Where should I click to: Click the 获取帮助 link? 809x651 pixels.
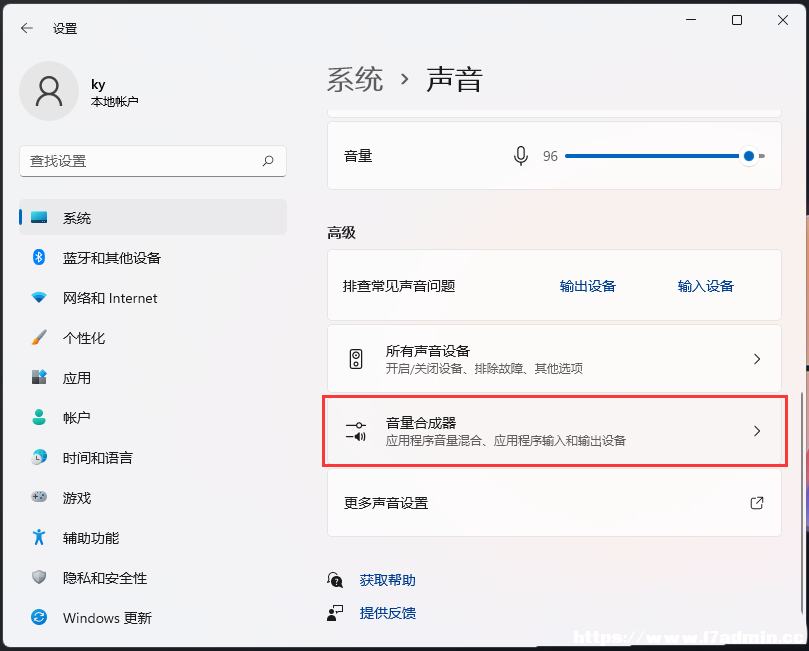point(387,580)
